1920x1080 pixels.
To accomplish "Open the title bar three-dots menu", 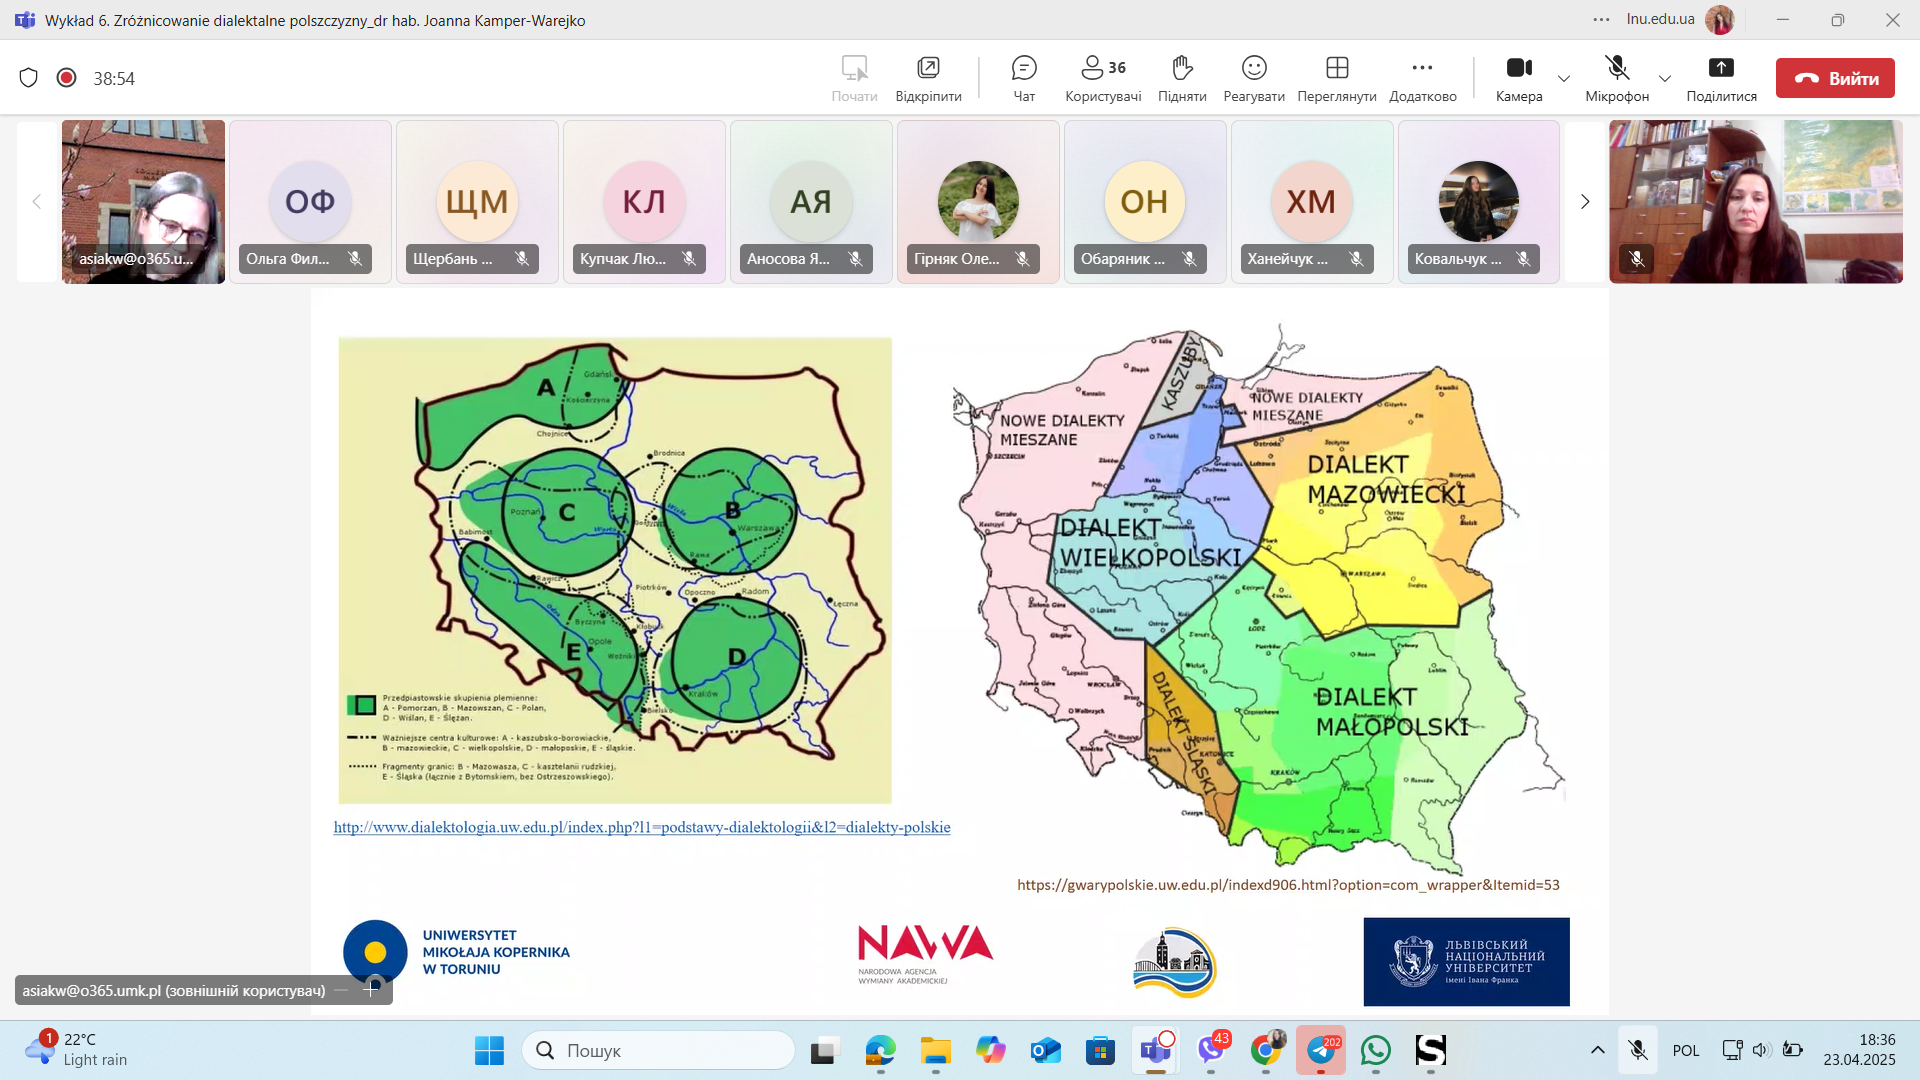I will pos(1601,20).
